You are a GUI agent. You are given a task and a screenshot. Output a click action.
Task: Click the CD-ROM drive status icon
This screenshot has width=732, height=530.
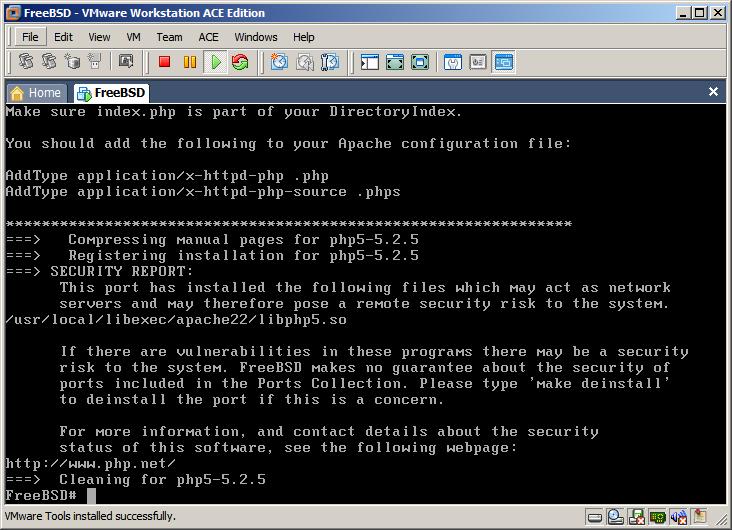pyautogui.click(x=615, y=516)
